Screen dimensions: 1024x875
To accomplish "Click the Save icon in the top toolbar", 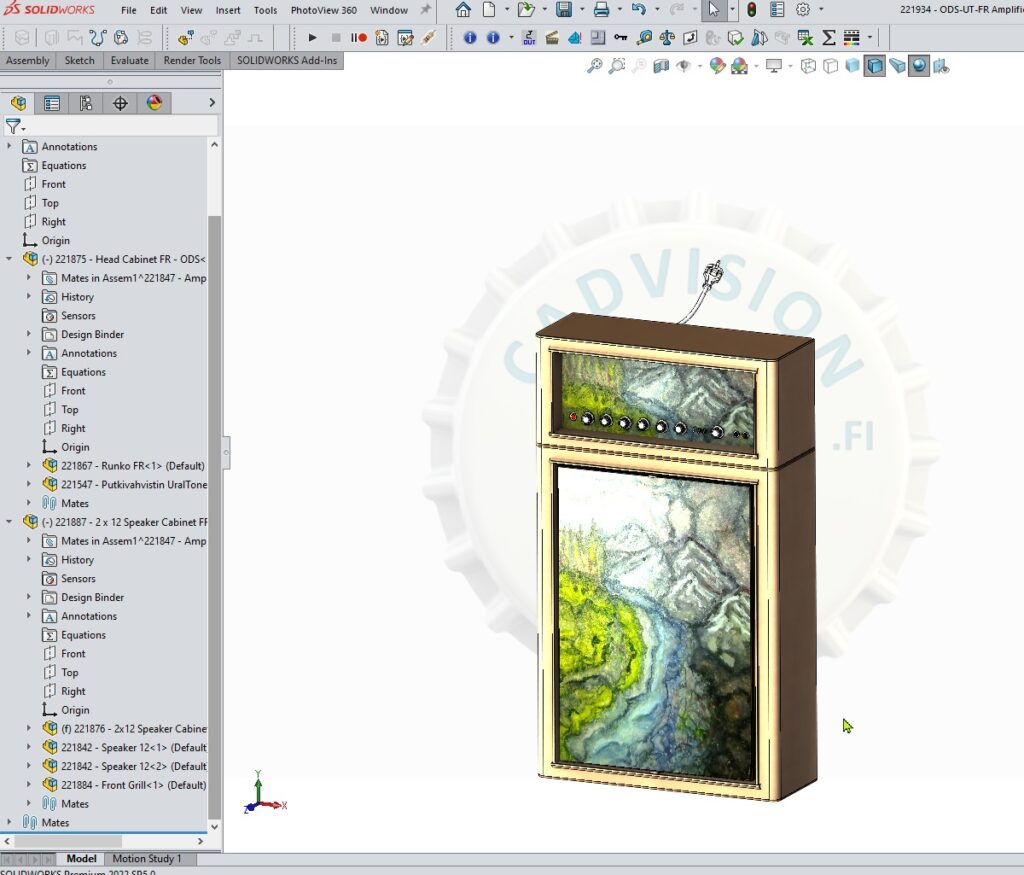I will (564, 10).
